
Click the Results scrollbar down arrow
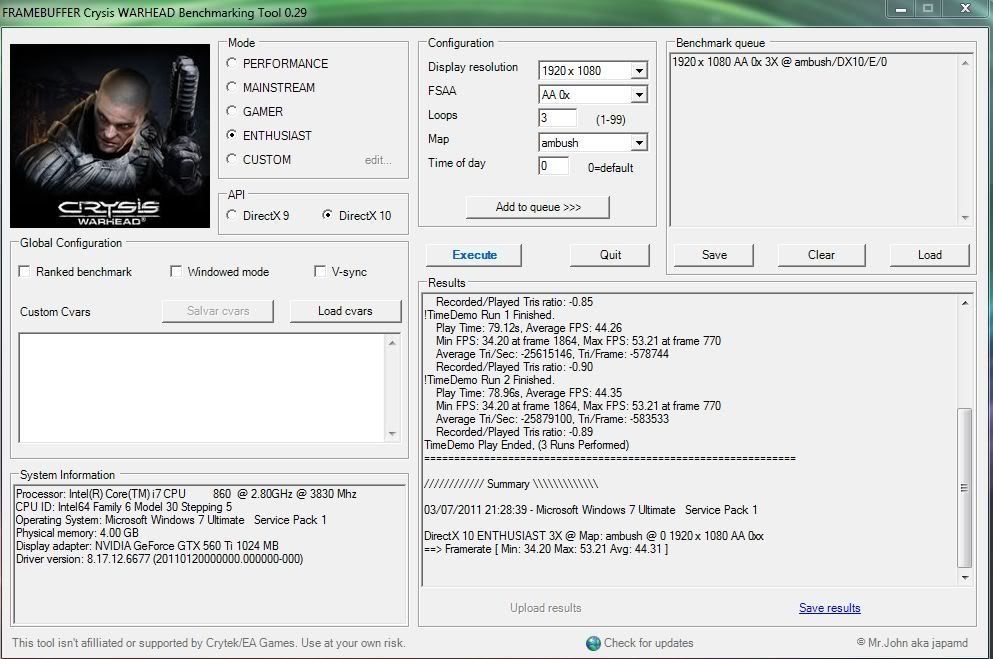coord(965,577)
